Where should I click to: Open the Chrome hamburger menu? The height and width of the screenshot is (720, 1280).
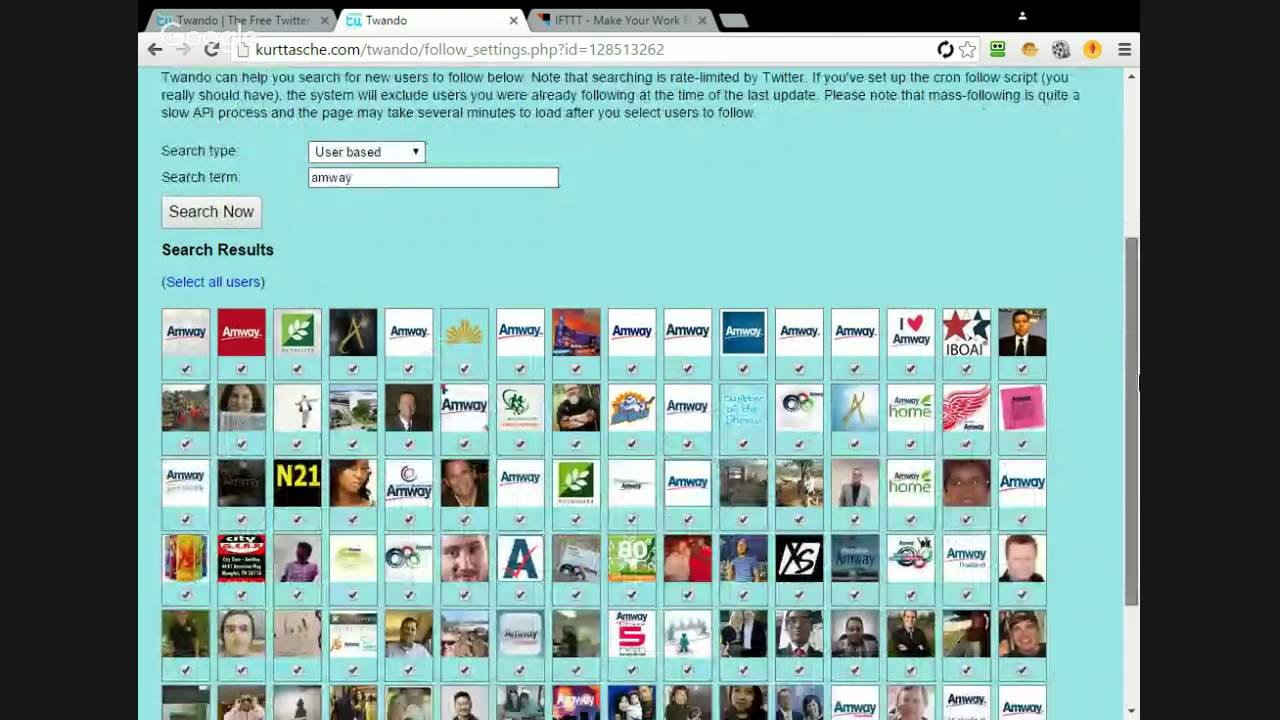1124,49
